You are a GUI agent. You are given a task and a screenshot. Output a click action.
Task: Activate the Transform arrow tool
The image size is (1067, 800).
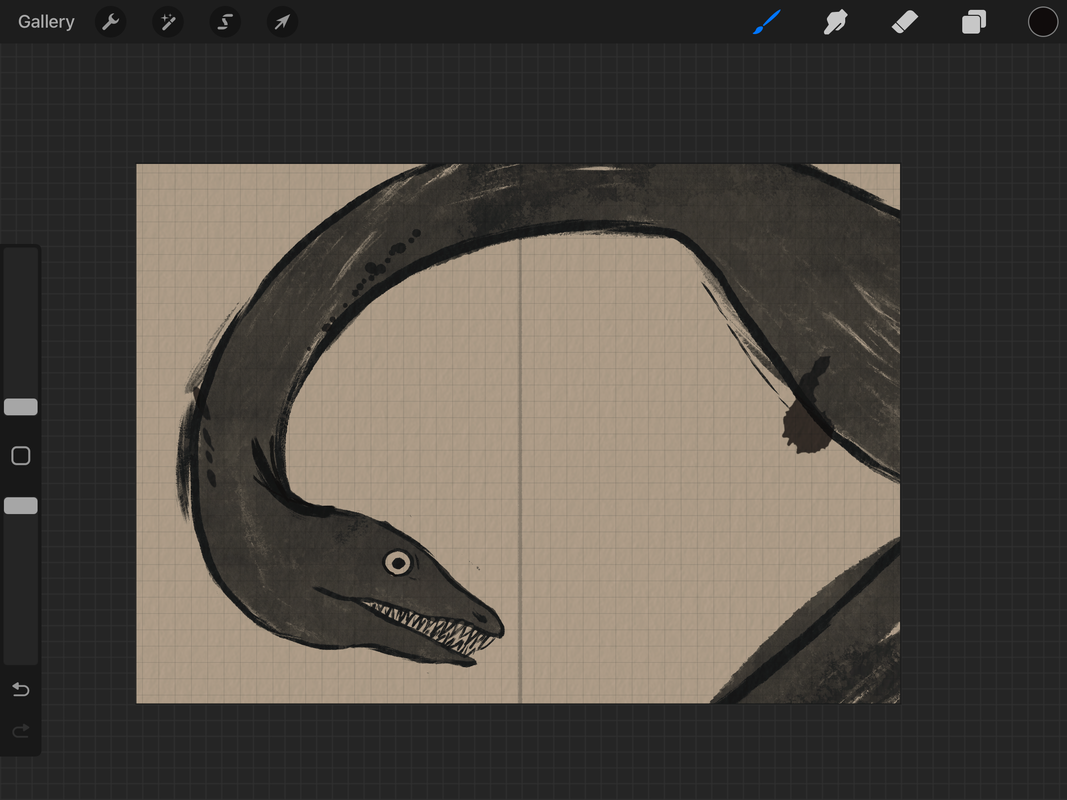(282, 22)
